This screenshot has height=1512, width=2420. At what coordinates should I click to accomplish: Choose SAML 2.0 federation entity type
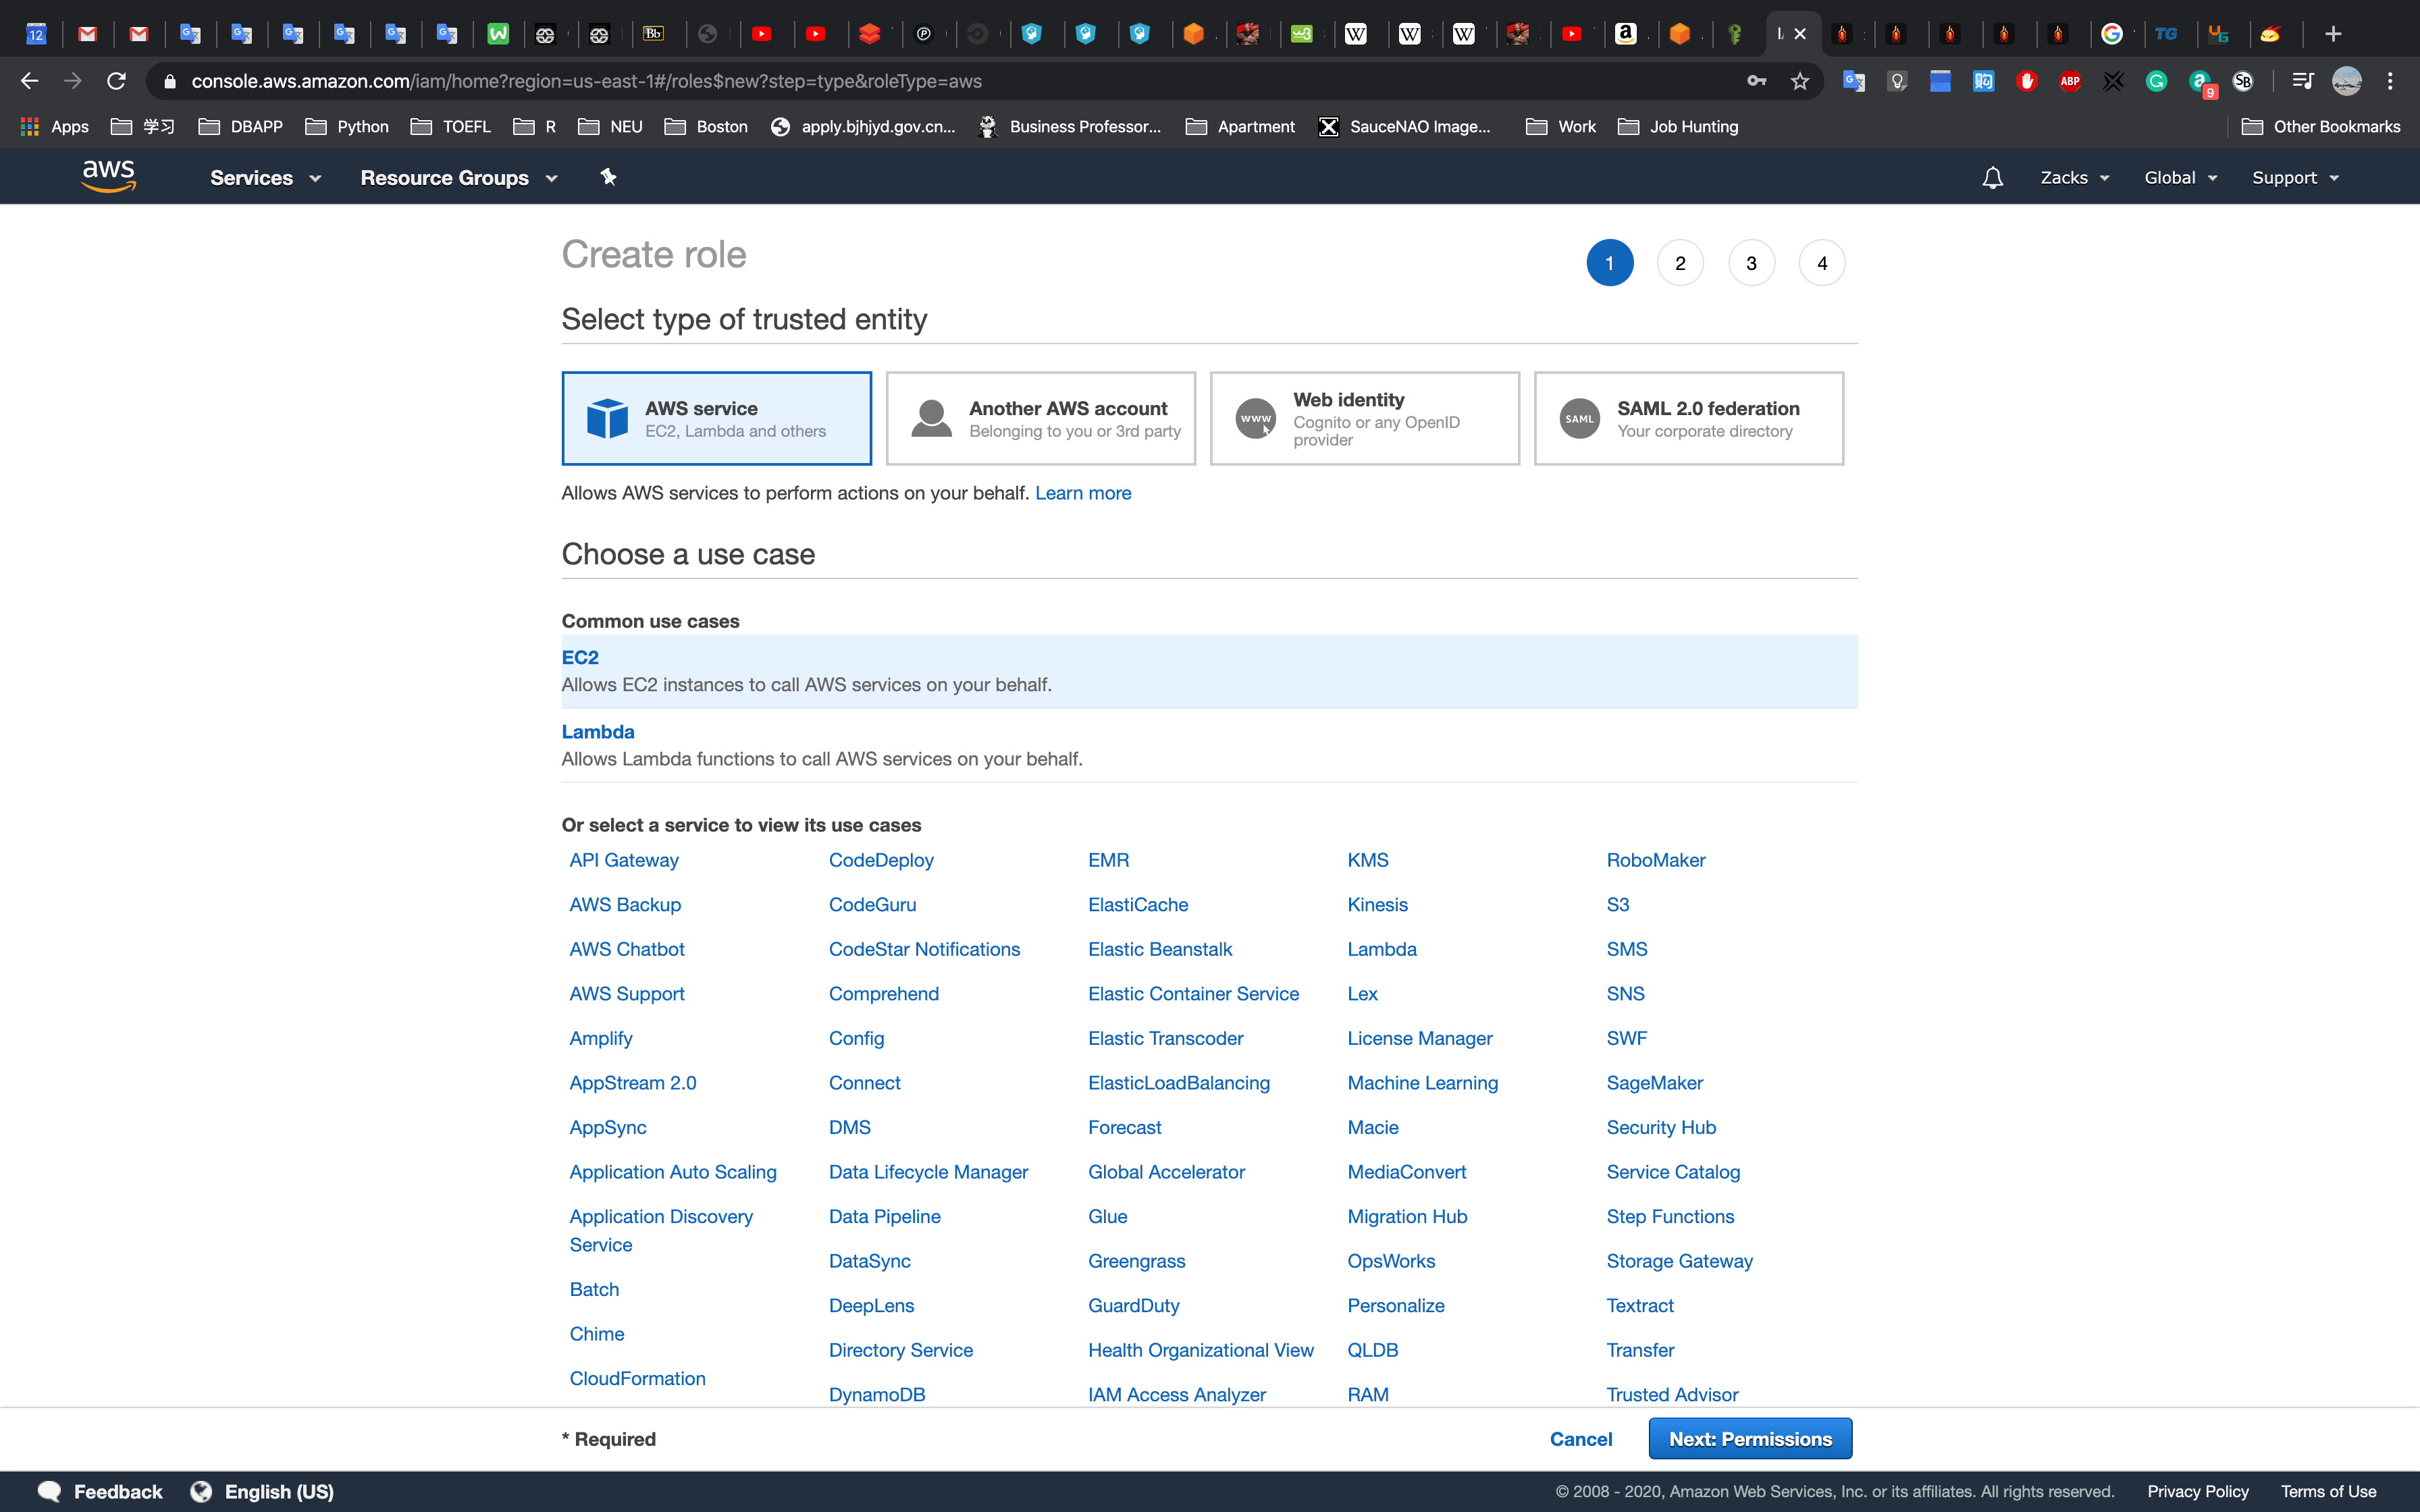(x=1688, y=418)
